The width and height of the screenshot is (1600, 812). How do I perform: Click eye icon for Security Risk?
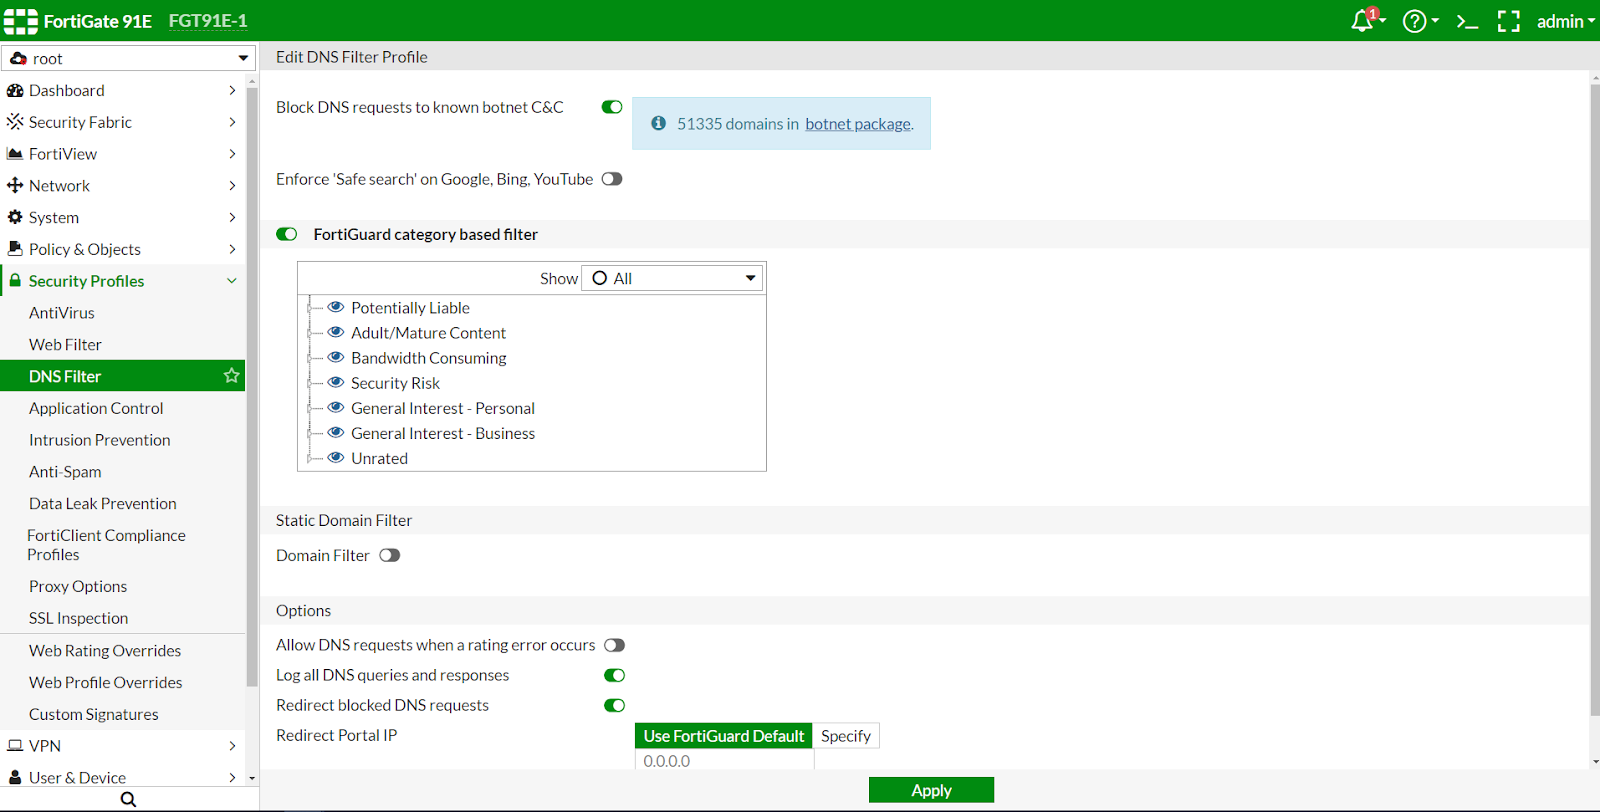click(x=336, y=382)
